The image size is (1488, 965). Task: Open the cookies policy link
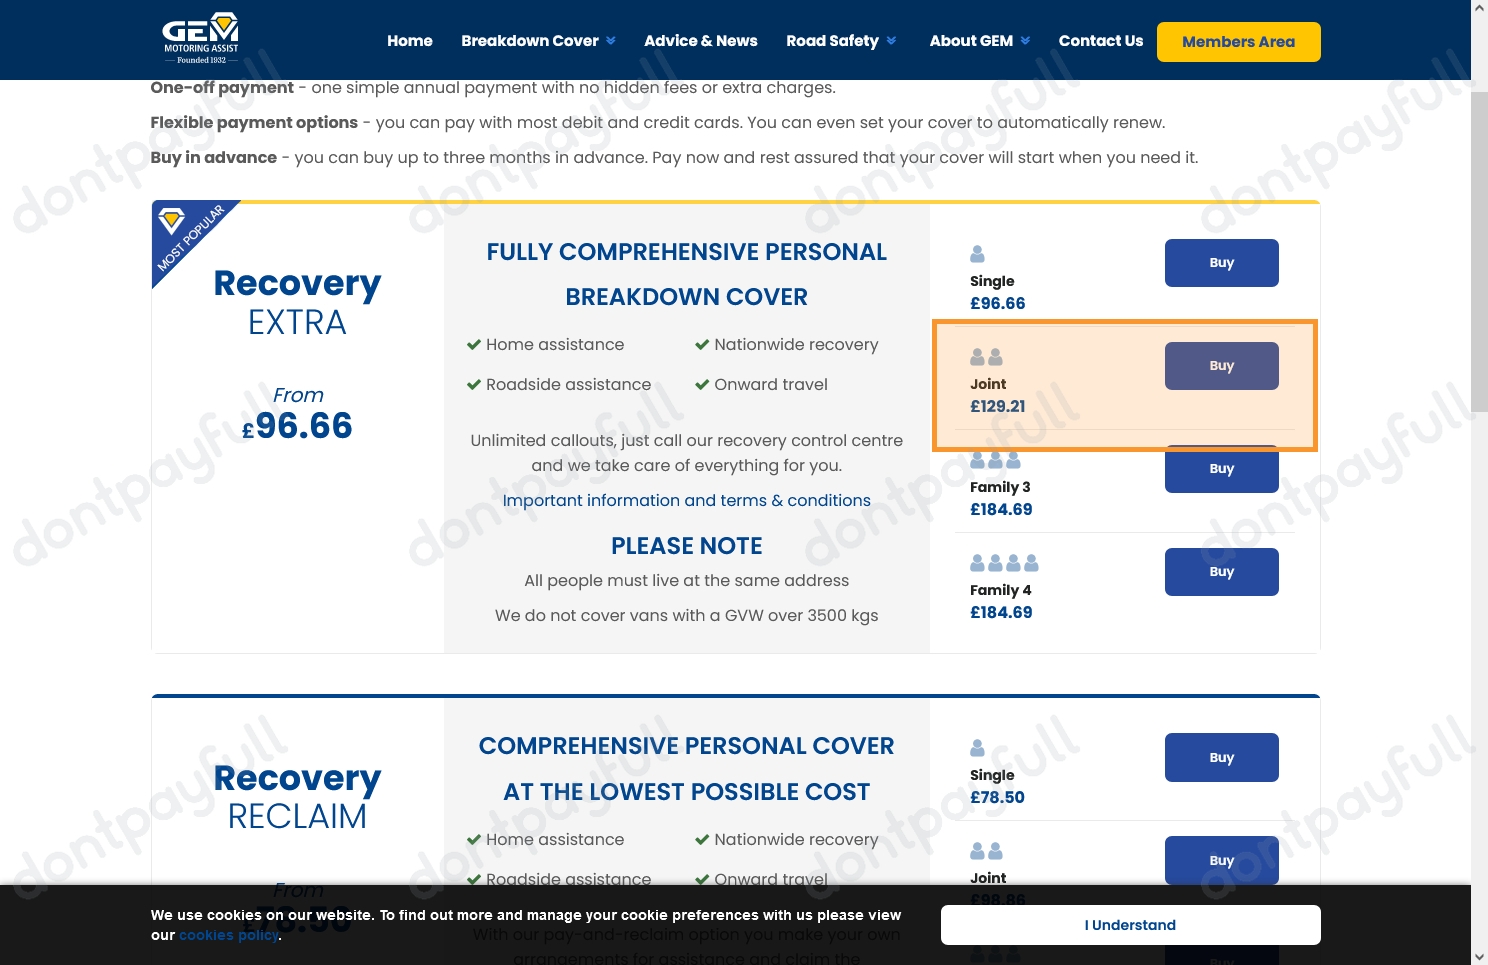[x=228, y=935]
